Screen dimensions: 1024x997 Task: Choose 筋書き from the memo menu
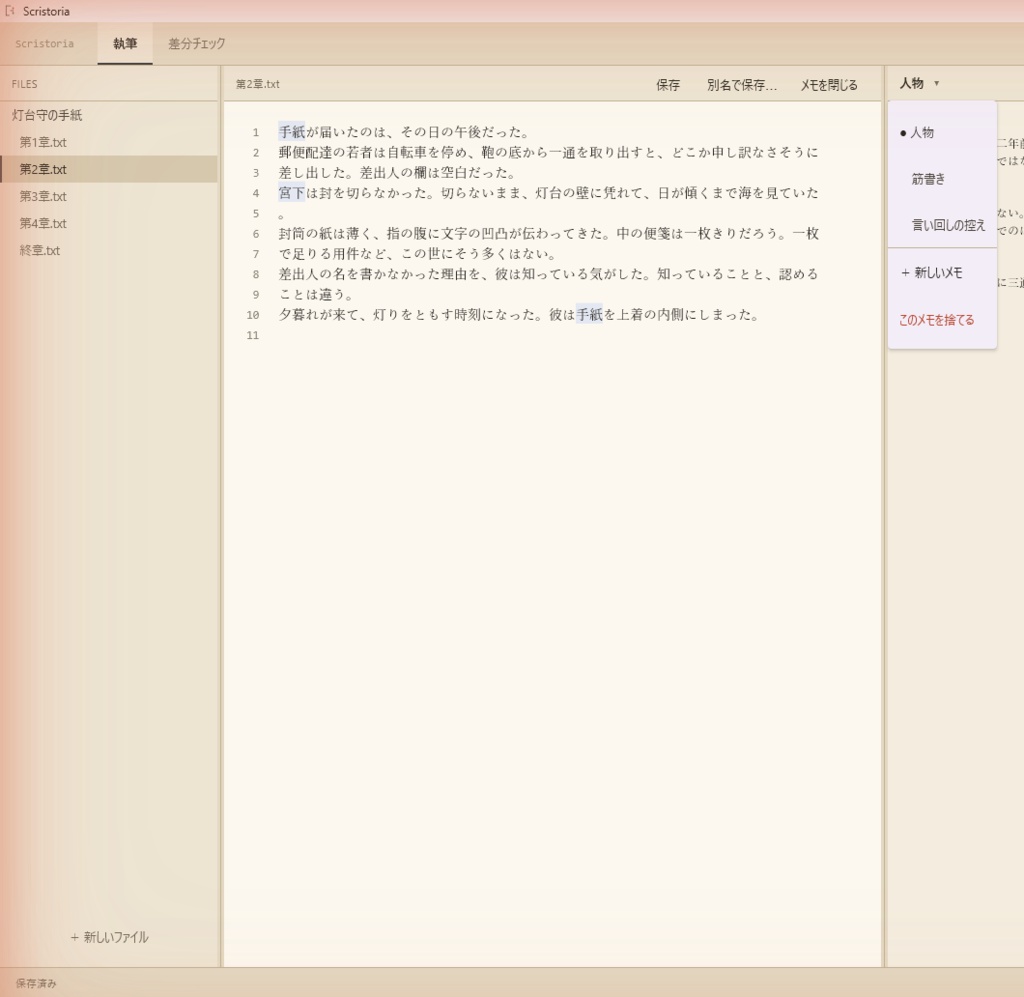(x=942, y=179)
